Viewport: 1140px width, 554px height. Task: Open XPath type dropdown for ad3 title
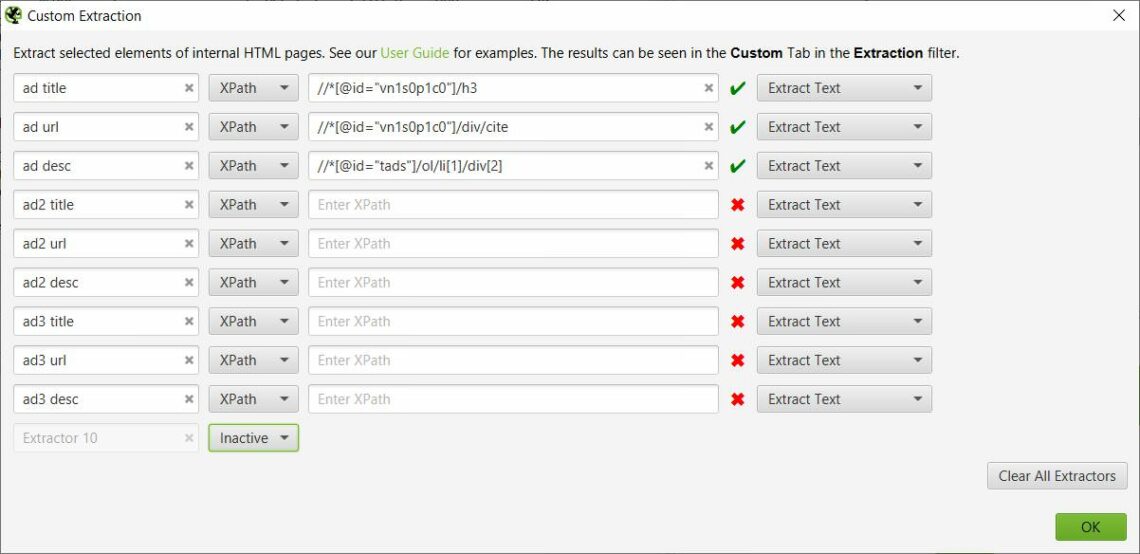tap(253, 321)
